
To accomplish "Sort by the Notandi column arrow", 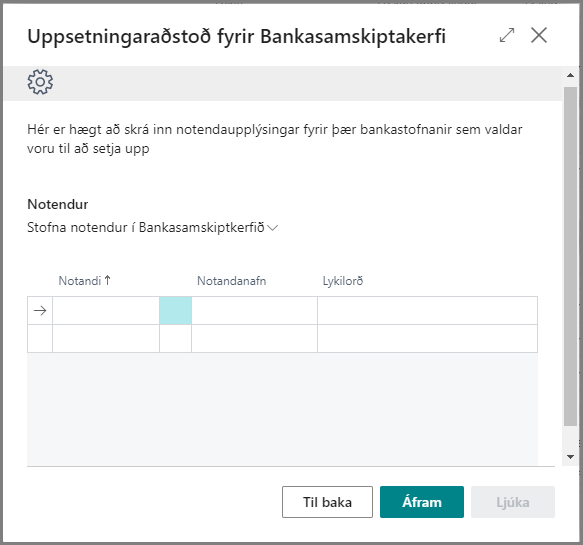I will point(107,280).
